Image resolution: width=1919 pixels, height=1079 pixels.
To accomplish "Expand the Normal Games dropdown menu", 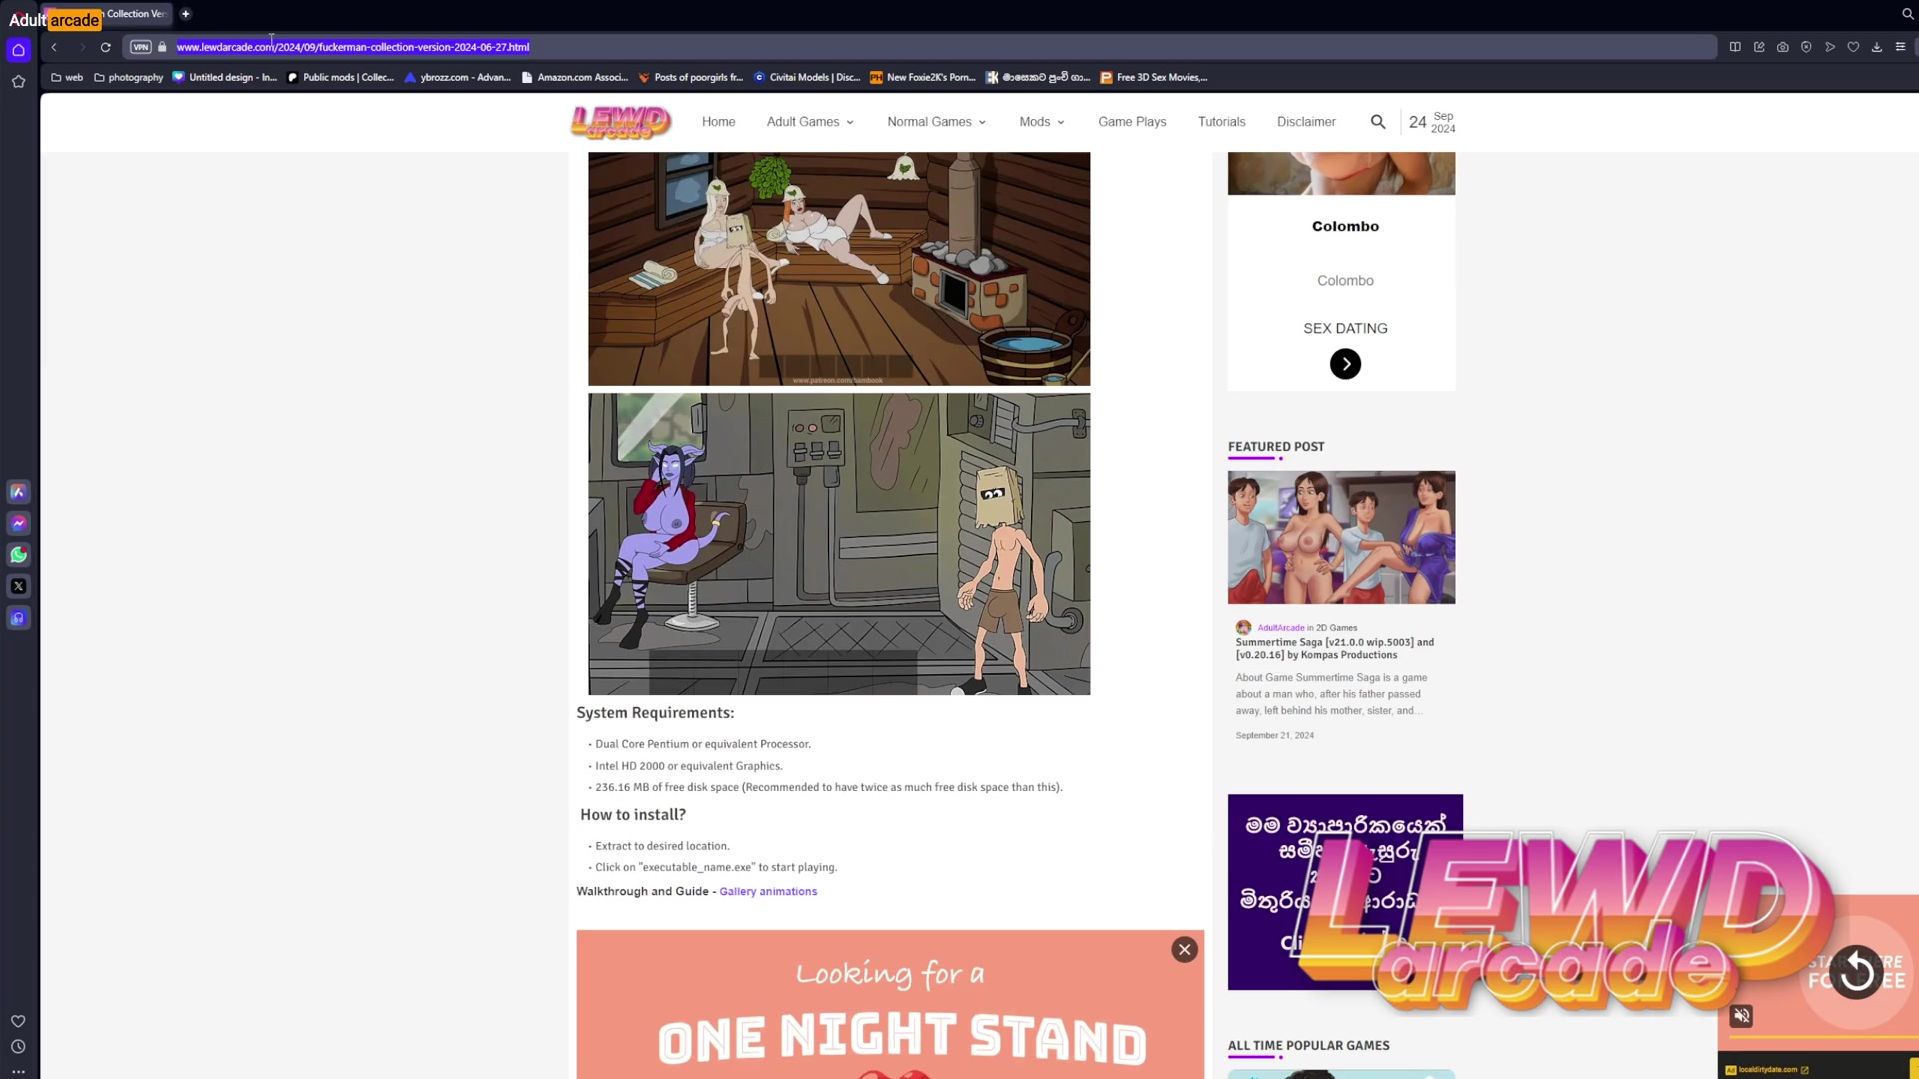I will (x=936, y=122).
